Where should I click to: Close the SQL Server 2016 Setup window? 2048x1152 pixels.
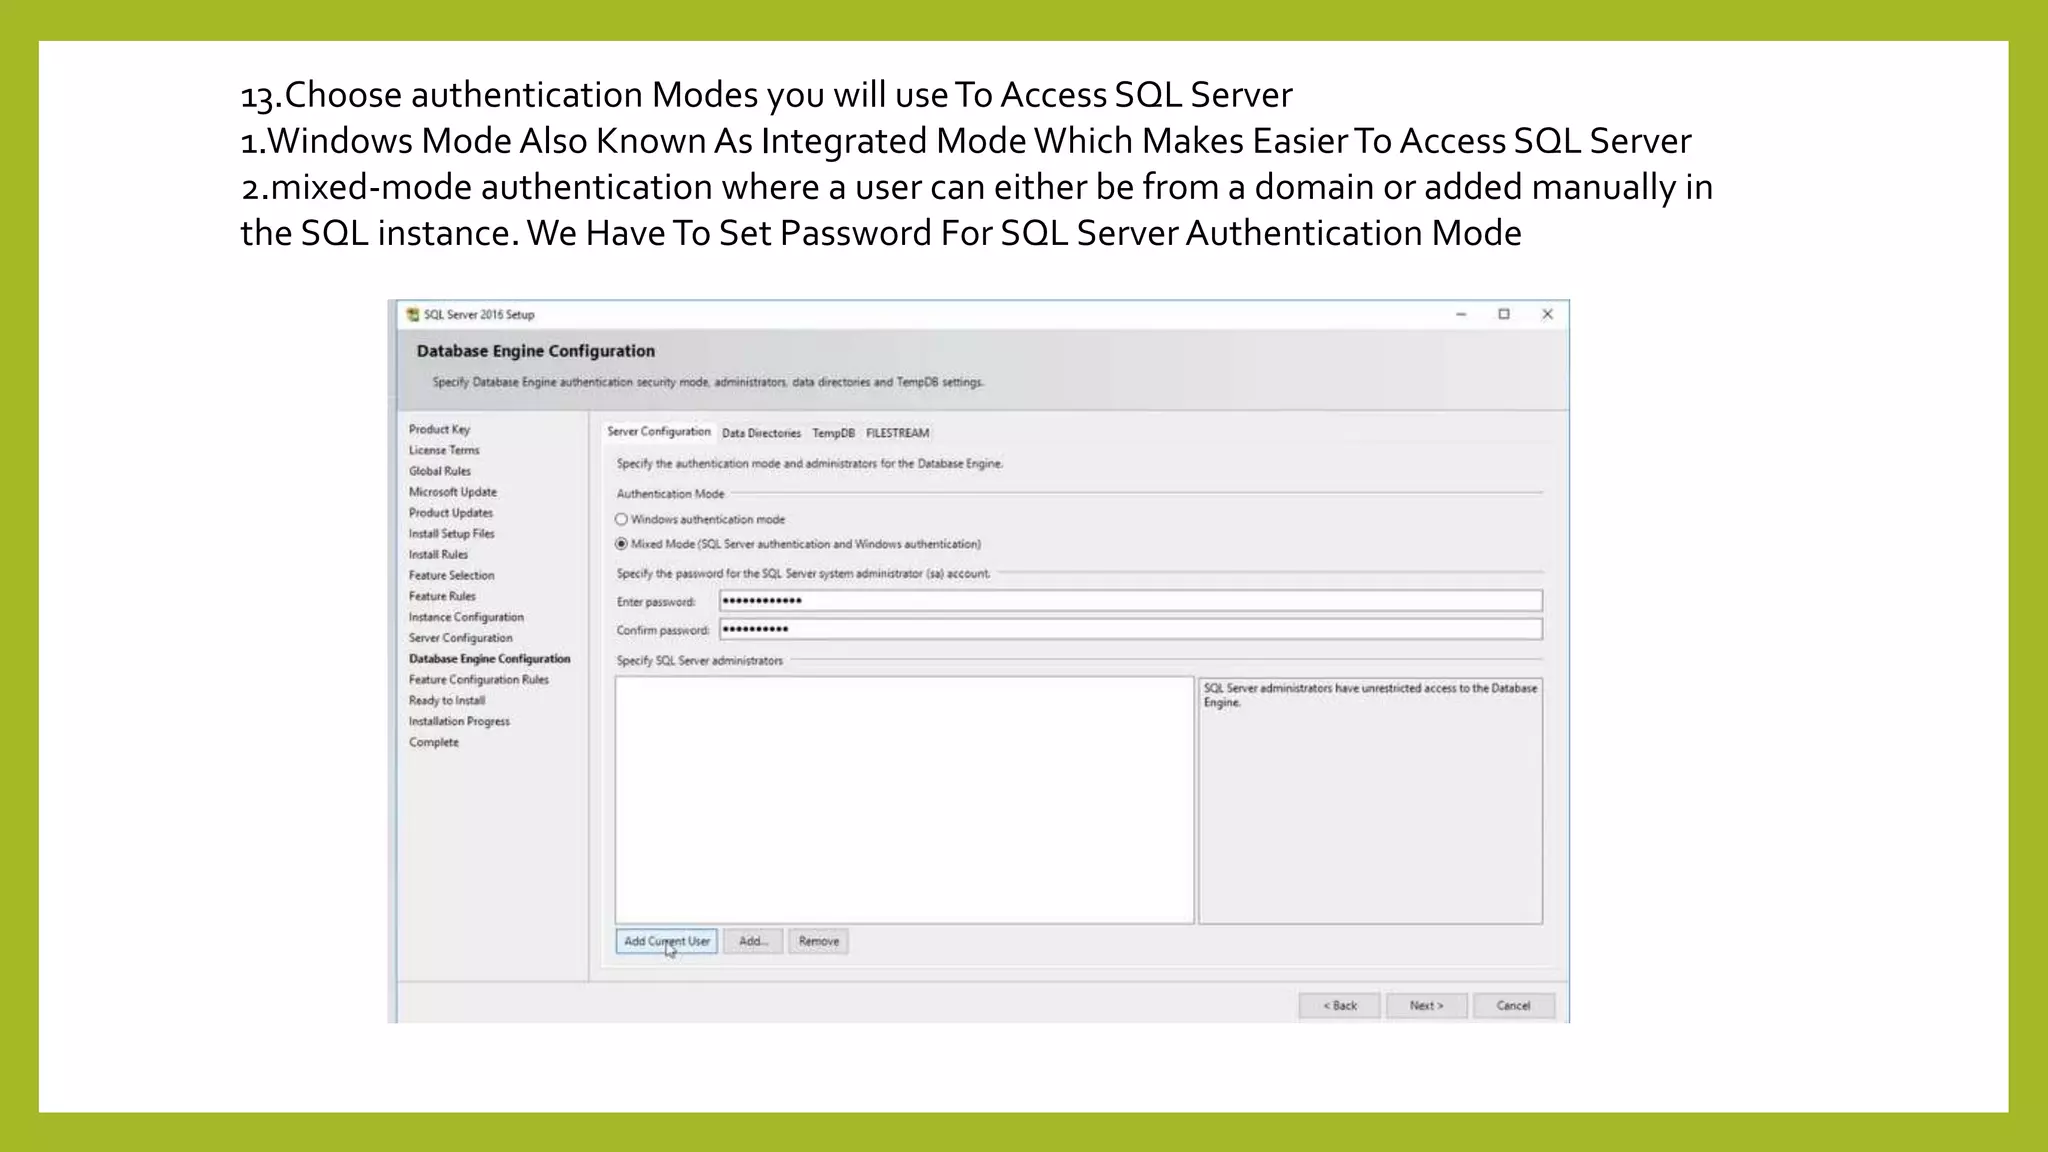[x=1547, y=314]
